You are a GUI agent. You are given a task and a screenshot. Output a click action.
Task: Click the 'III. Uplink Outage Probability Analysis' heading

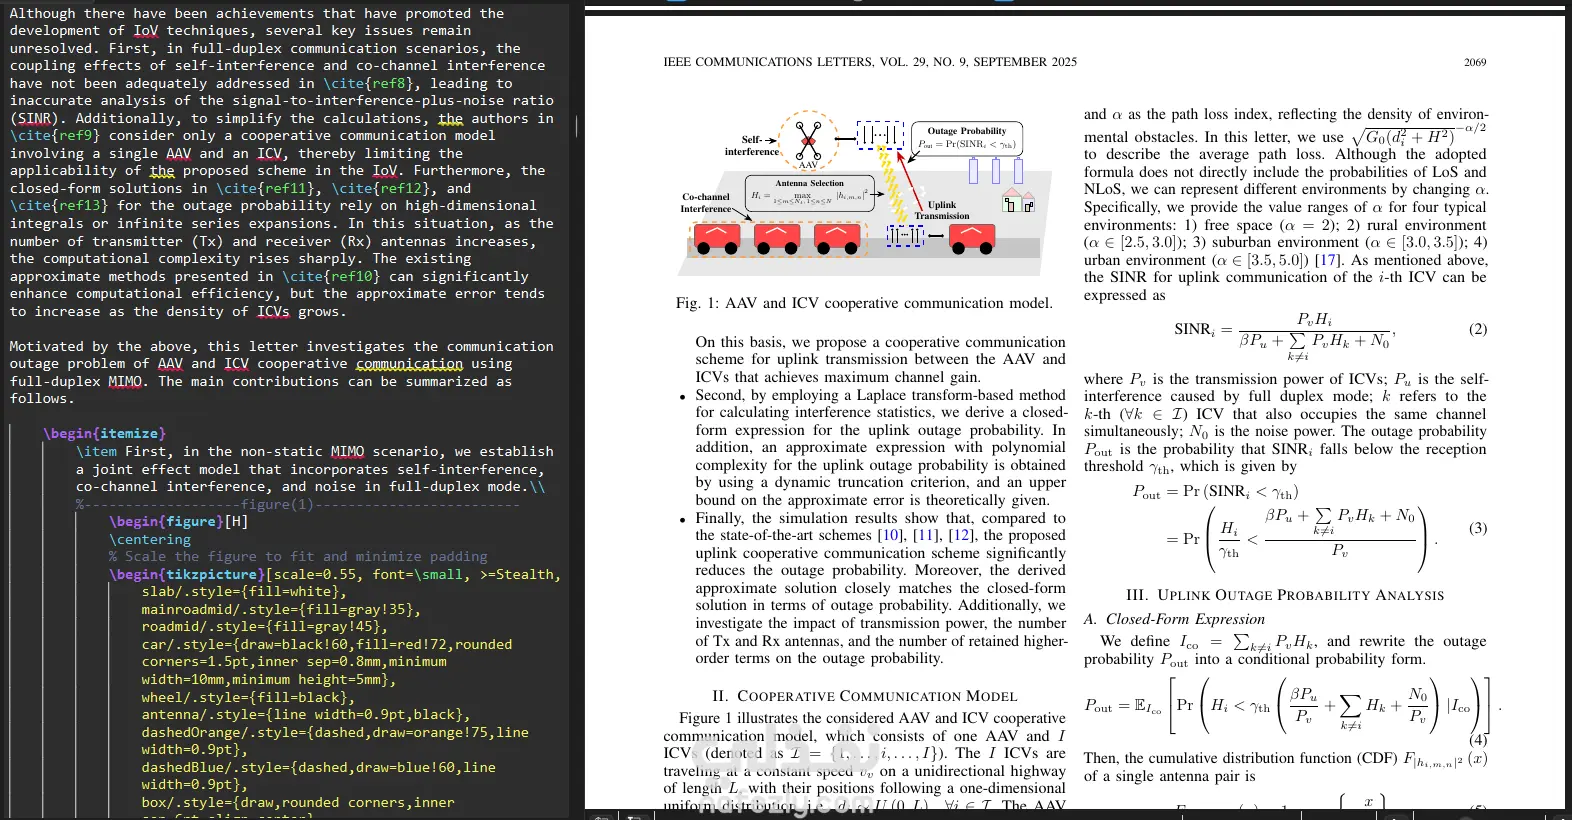tap(1285, 595)
